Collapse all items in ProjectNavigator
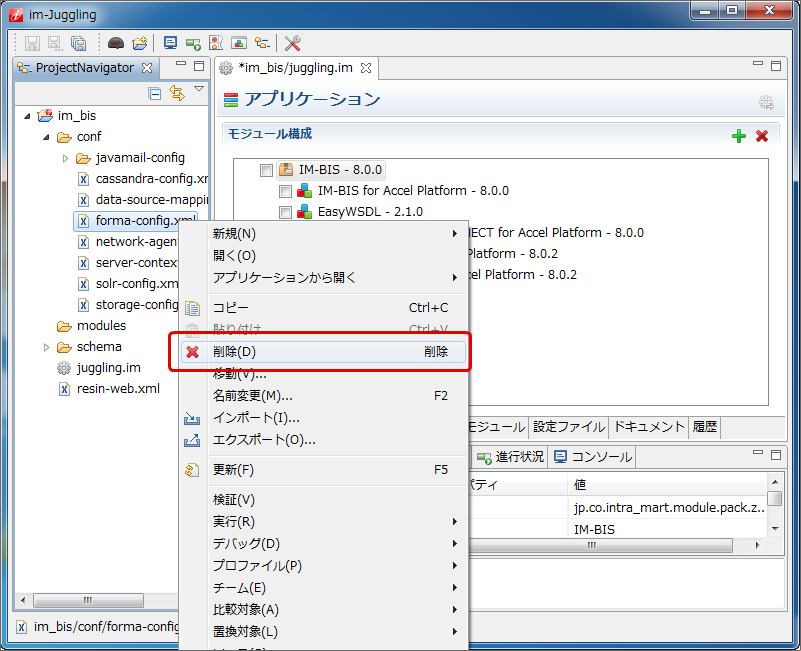This screenshot has width=801, height=651. pos(154,94)
